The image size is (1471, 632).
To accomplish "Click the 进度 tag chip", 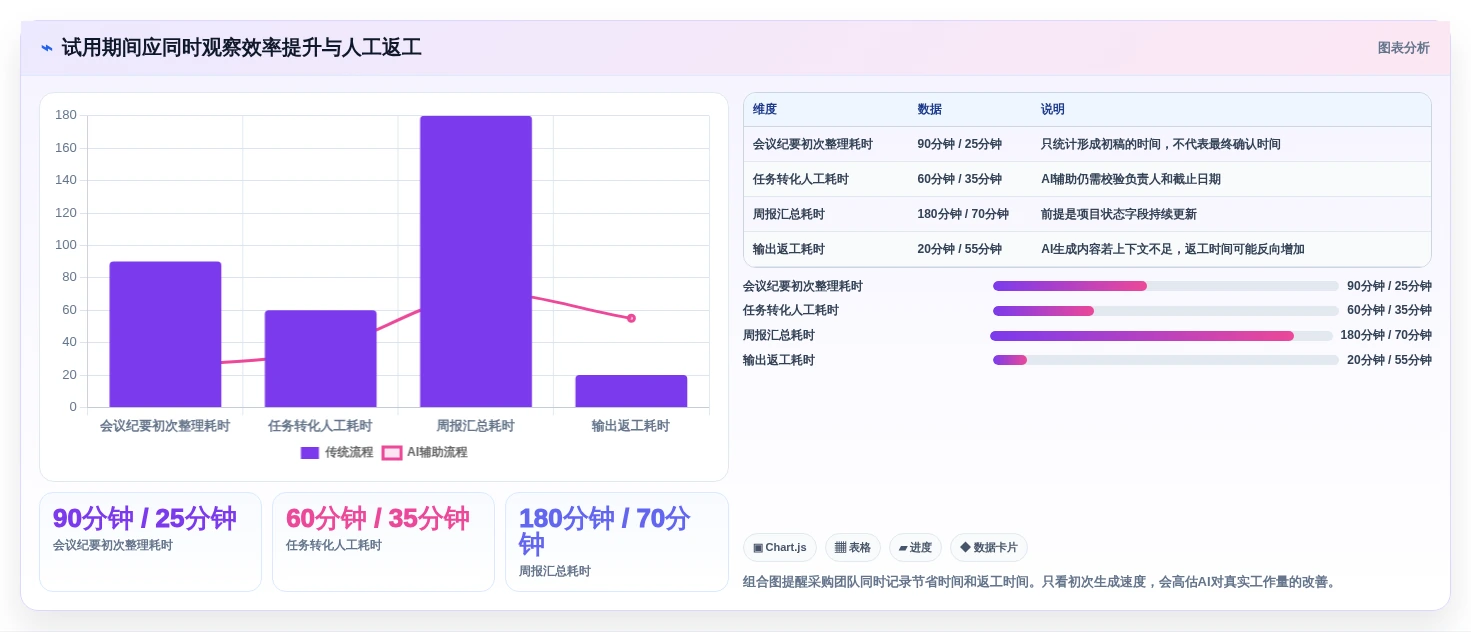I will pos(915,548).
